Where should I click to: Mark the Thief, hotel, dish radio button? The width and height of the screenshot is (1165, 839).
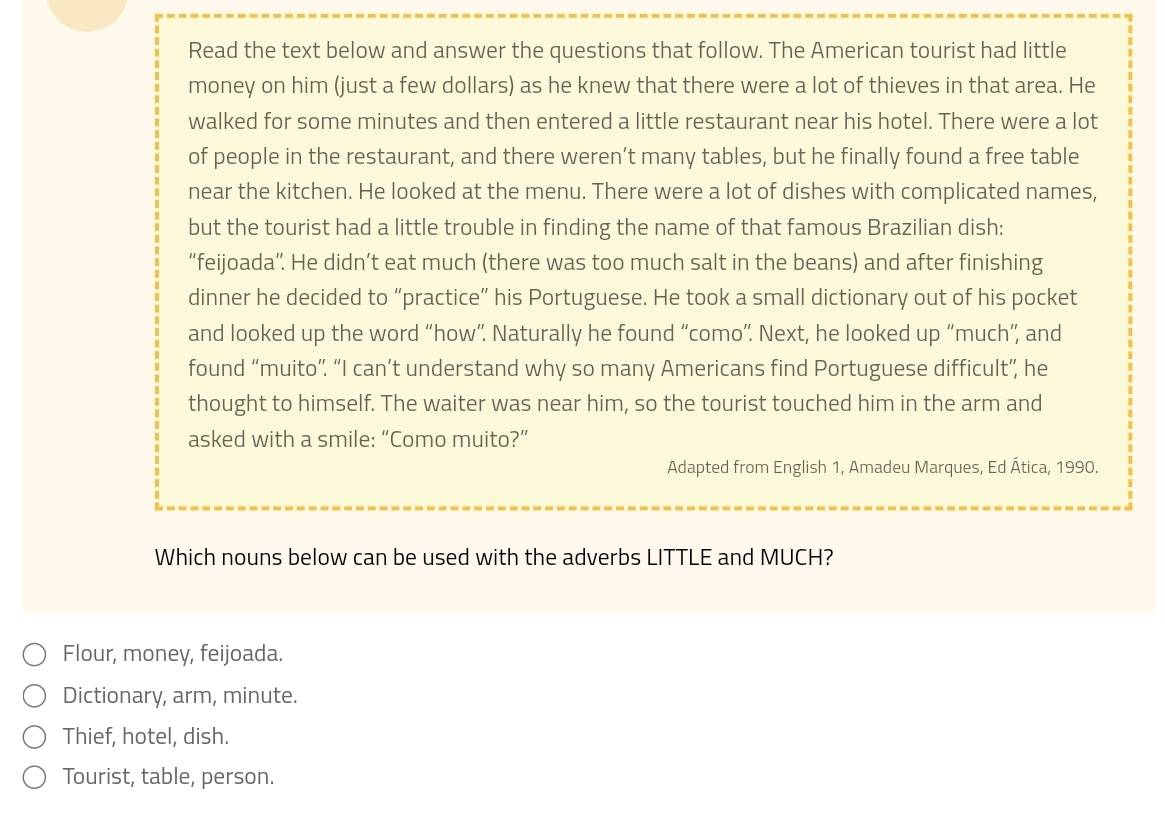coord(34,737)
